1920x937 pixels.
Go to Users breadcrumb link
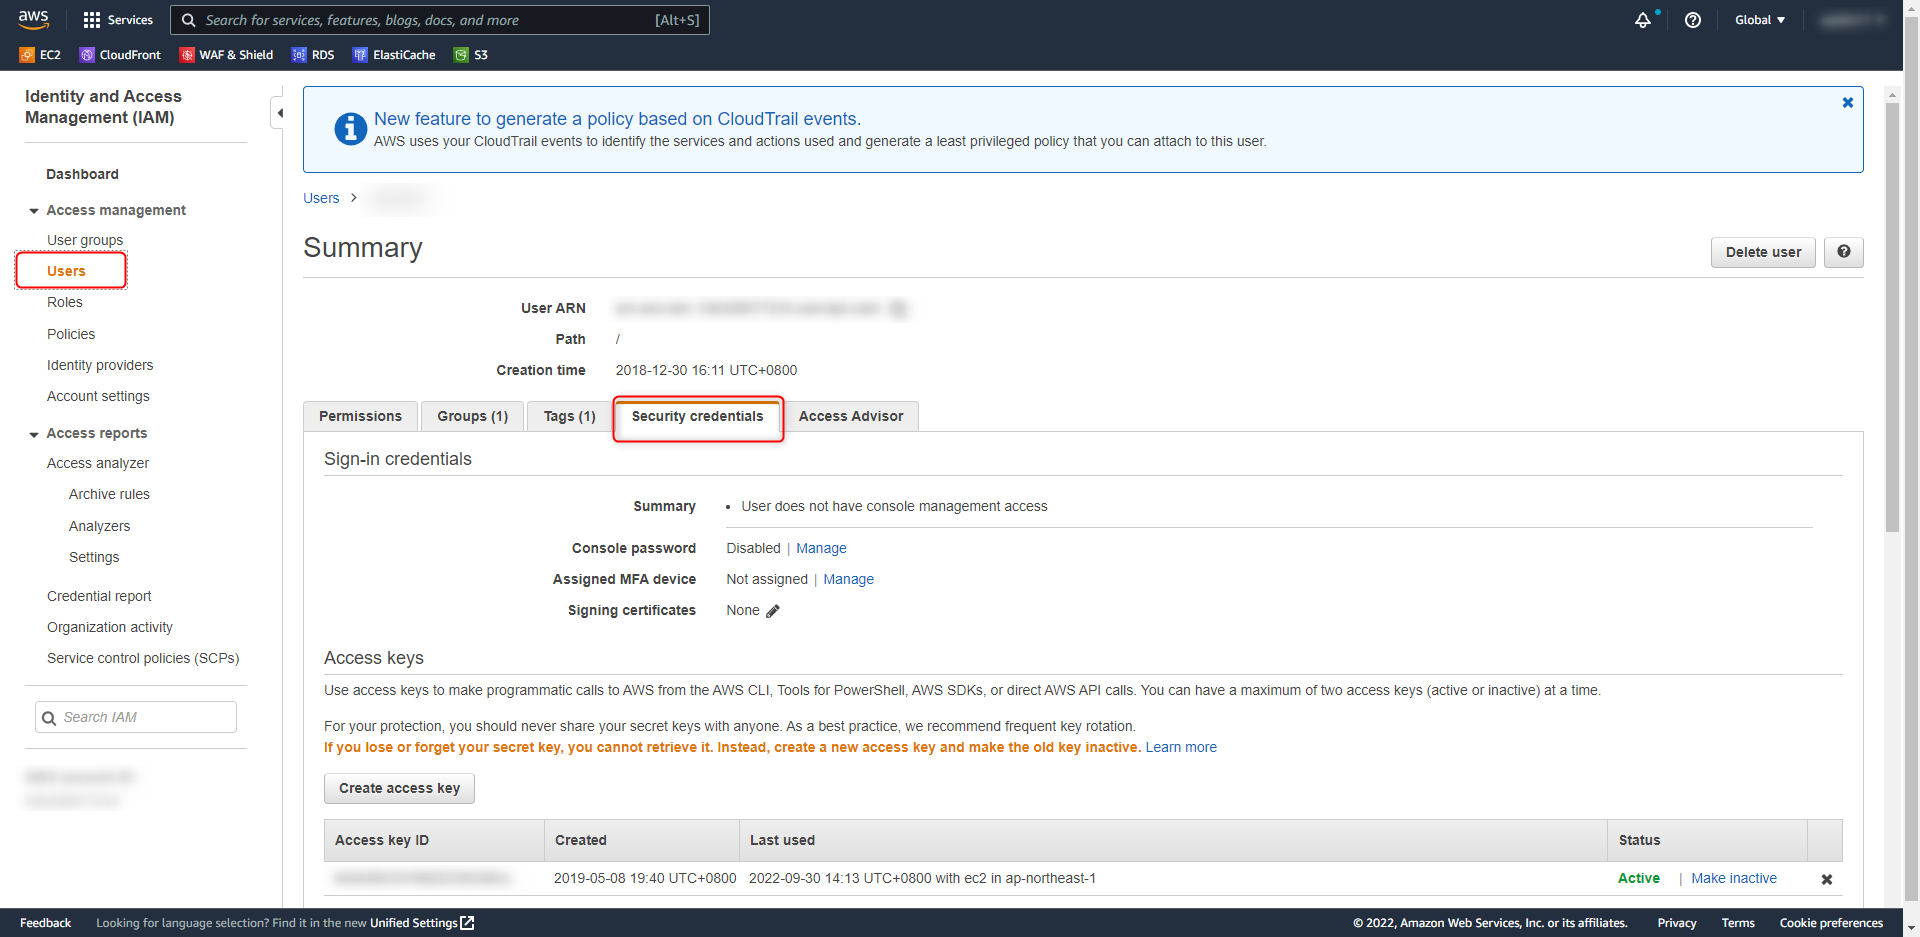click(x=321, y=198)
